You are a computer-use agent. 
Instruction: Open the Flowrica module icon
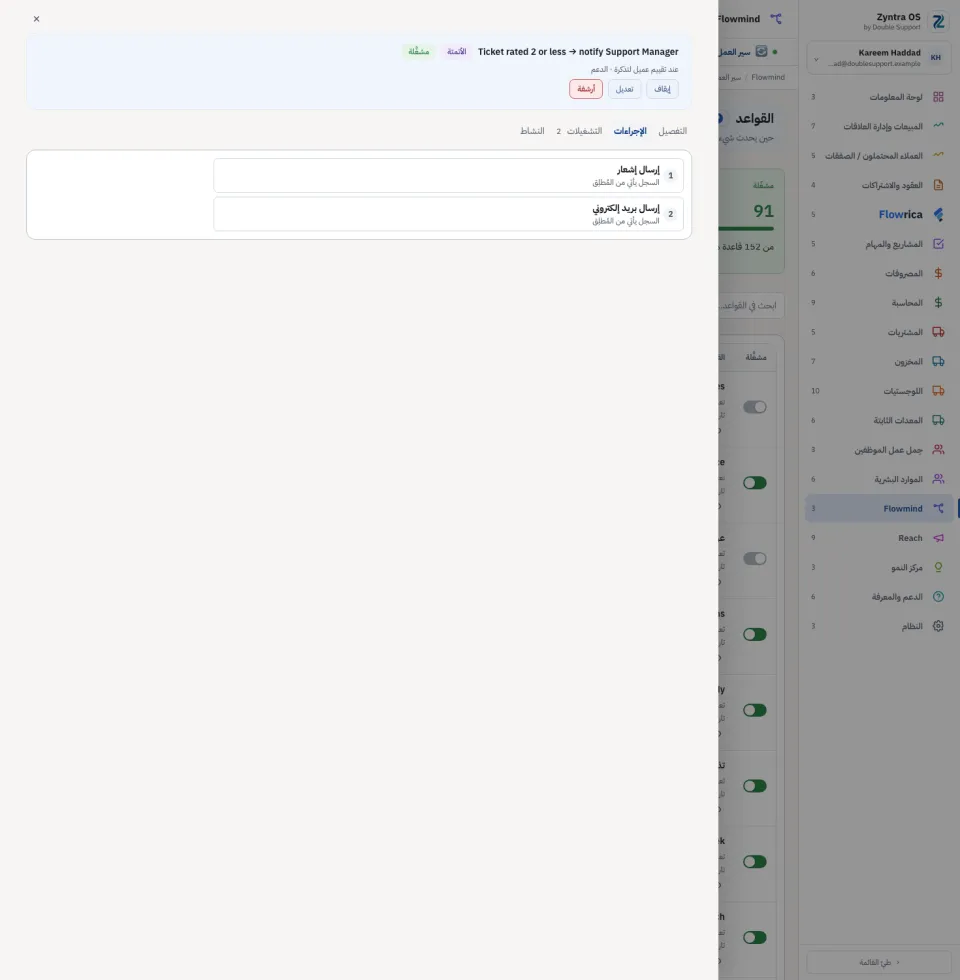click(x=938, y=214)
